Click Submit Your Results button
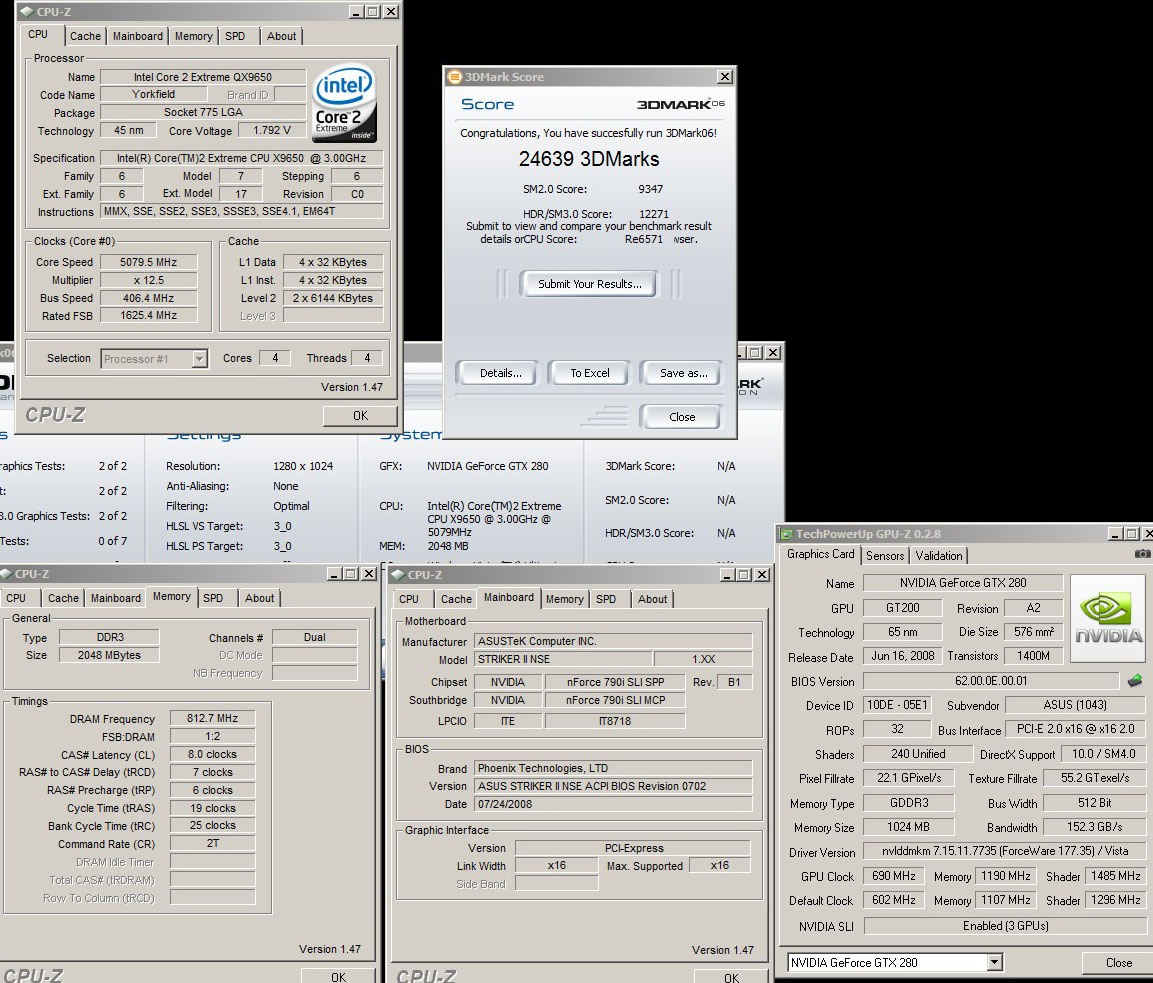Viewport: 1153px width, 983px height. coord(589,284)
